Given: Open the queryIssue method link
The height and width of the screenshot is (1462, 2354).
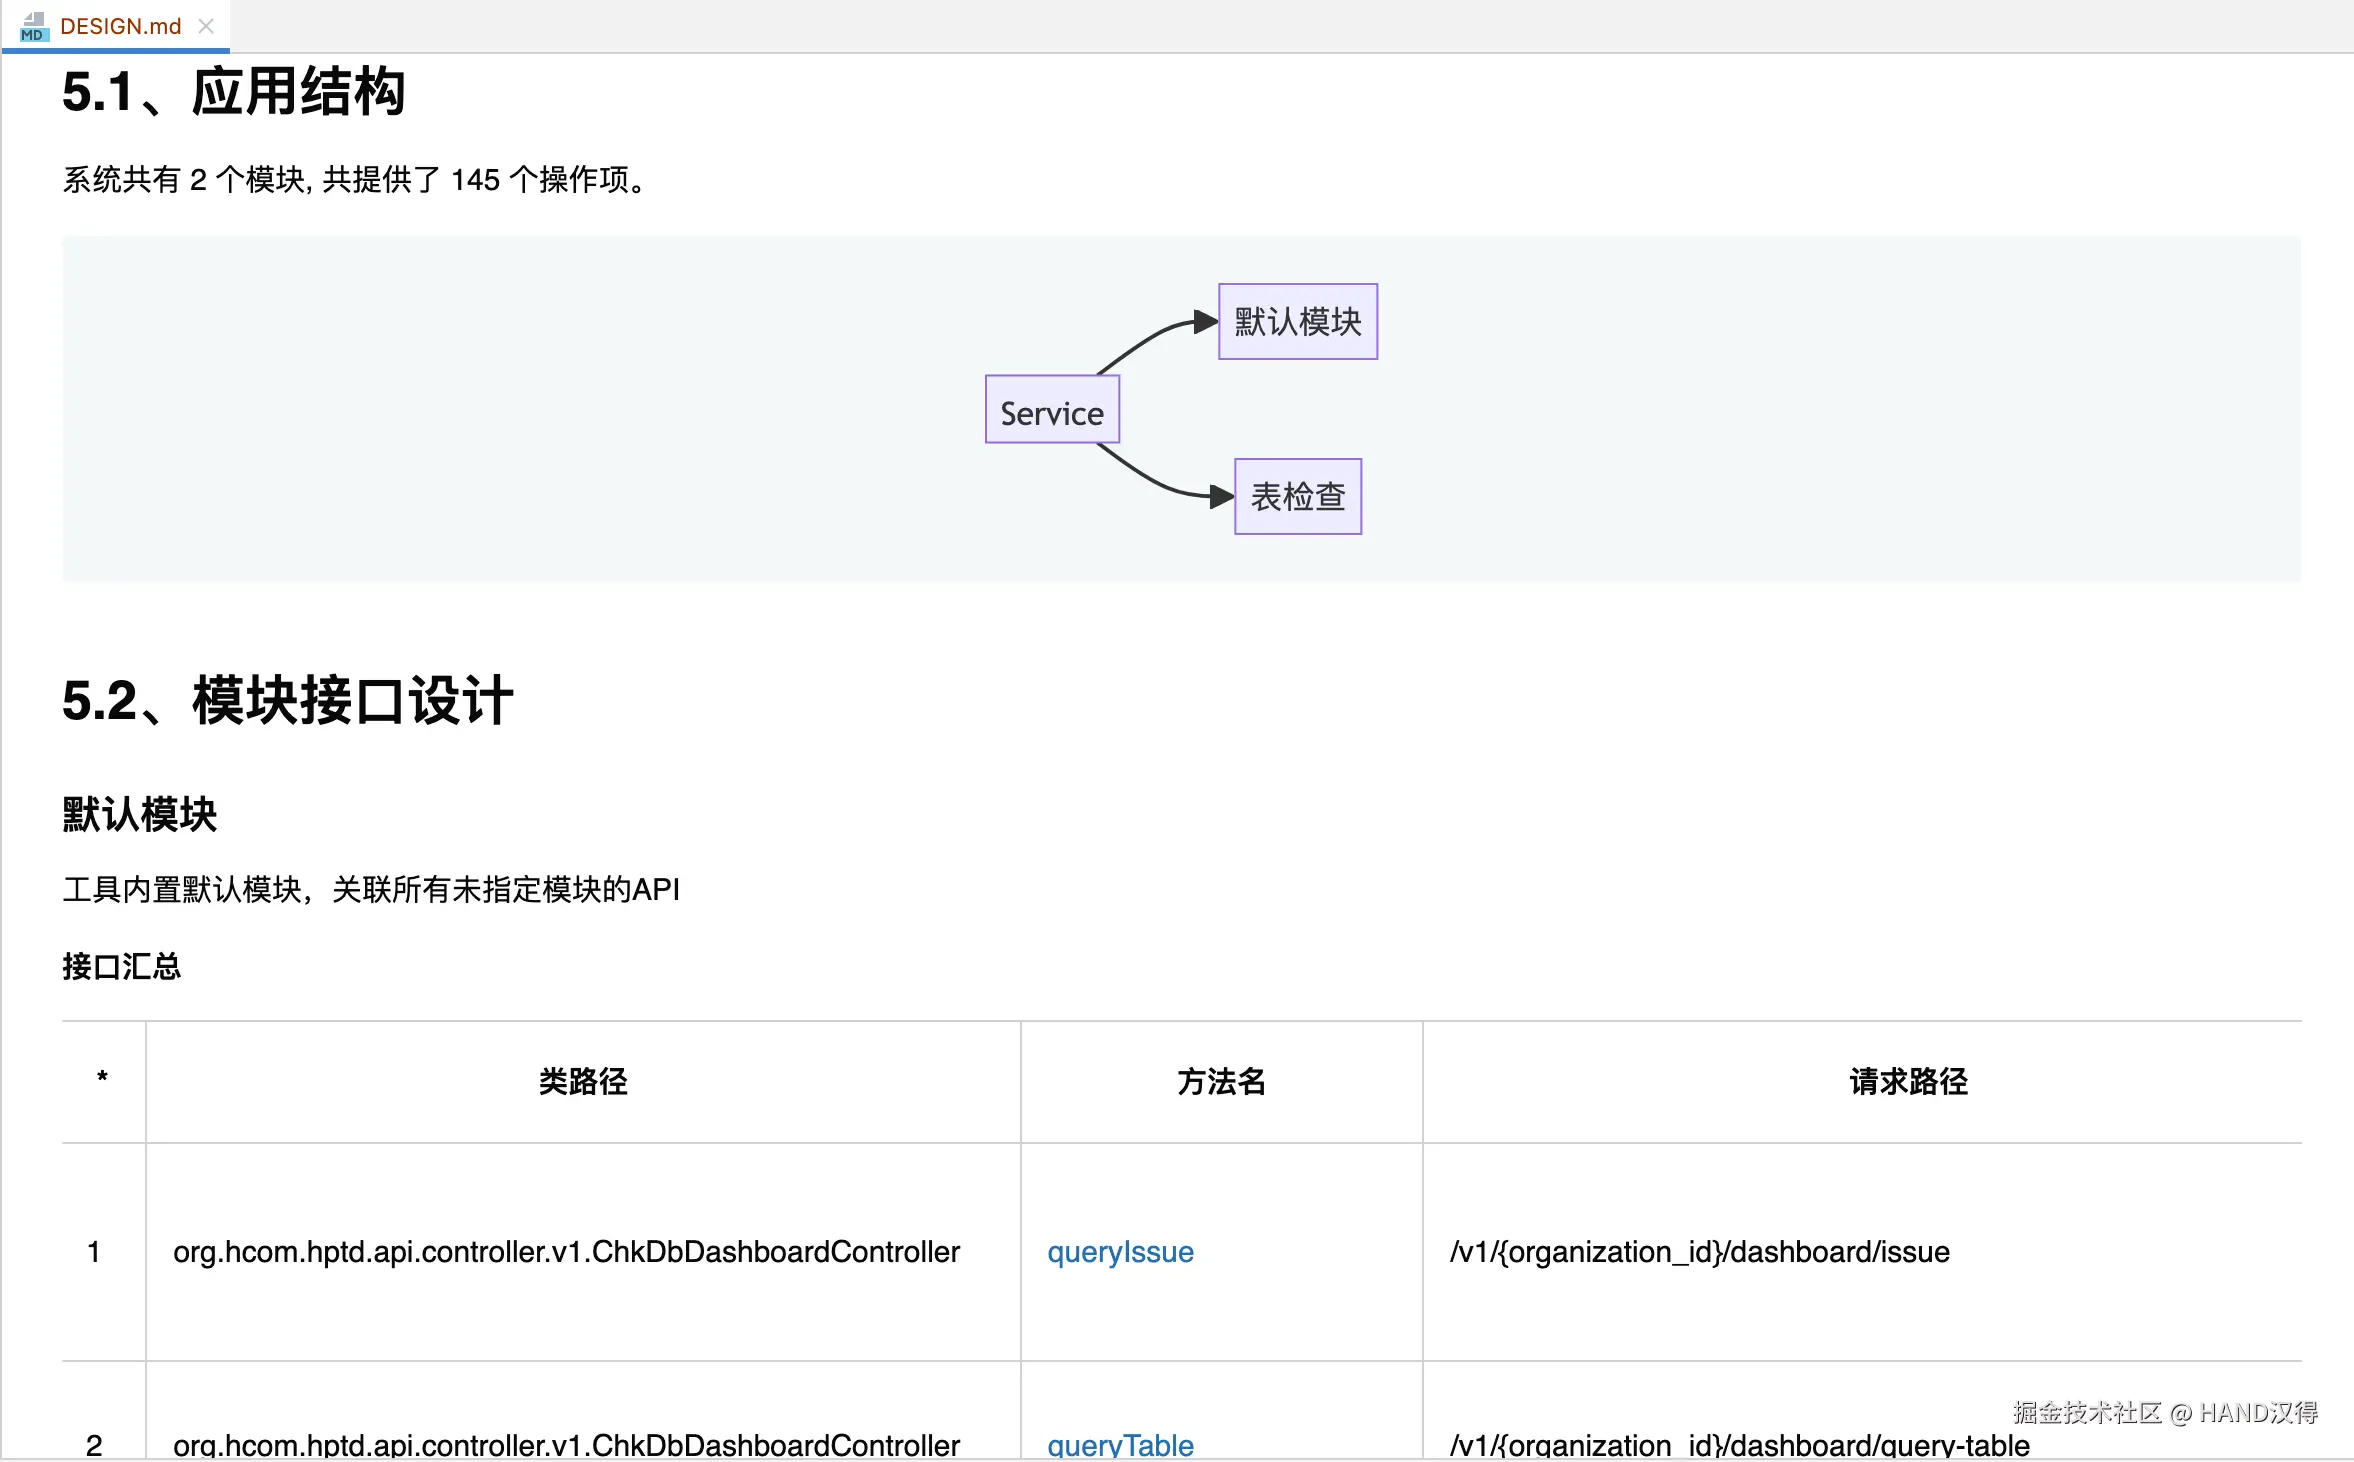Looking at the screenshot, I should 1120,1252.
